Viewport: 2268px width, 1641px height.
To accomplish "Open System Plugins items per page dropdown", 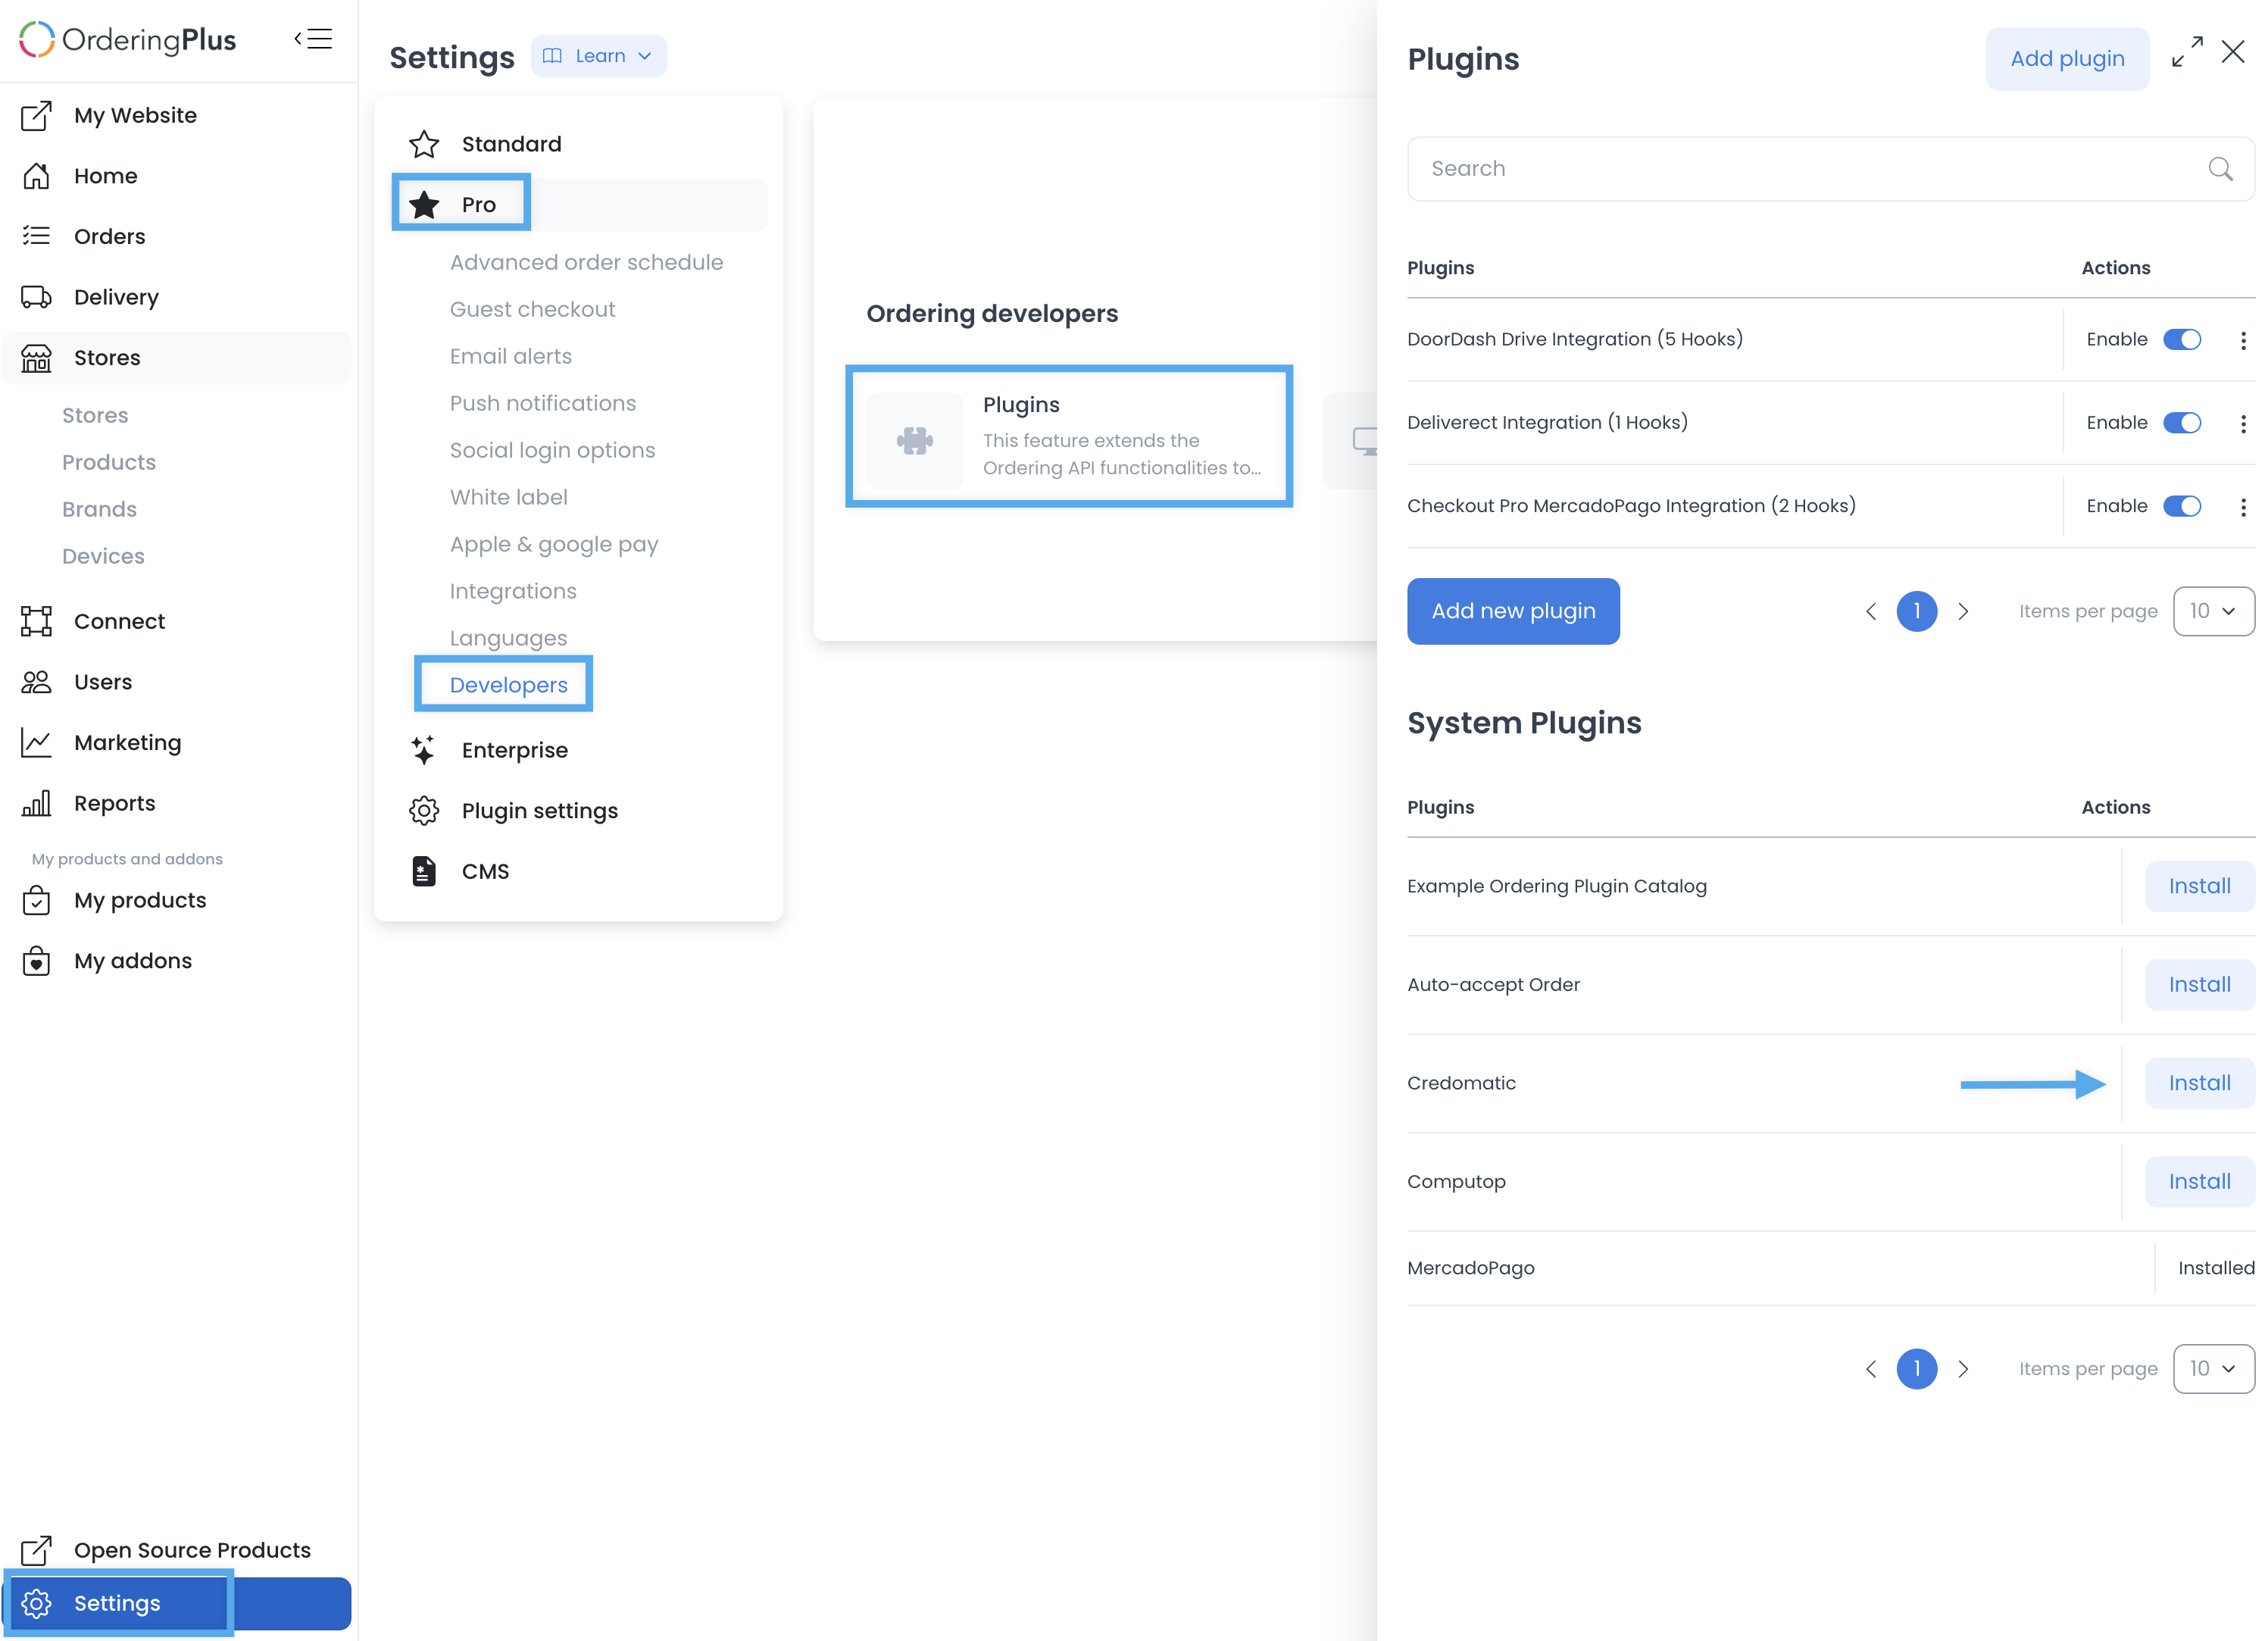I will coord(2213,1369).
